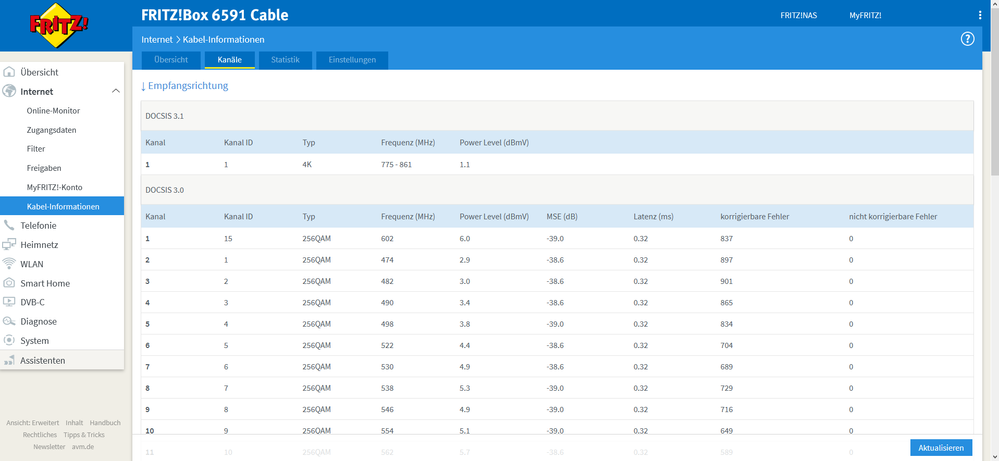Open the Einstellungen tab

click(352, 60)
